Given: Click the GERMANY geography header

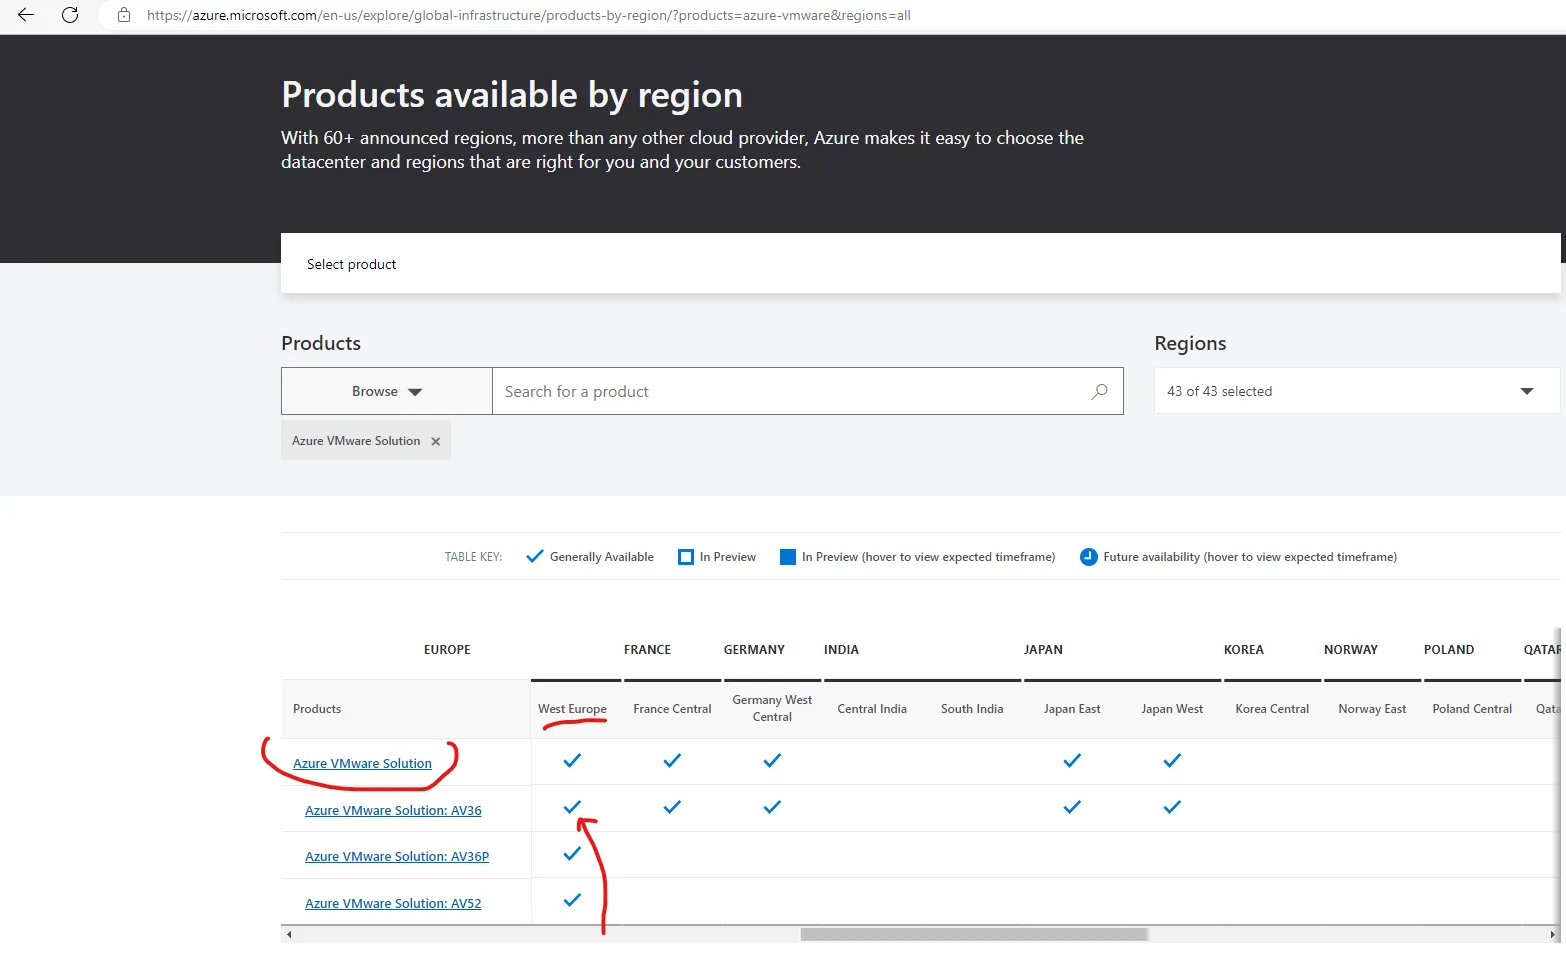Looking at the screenshot, I should point(754,650).
